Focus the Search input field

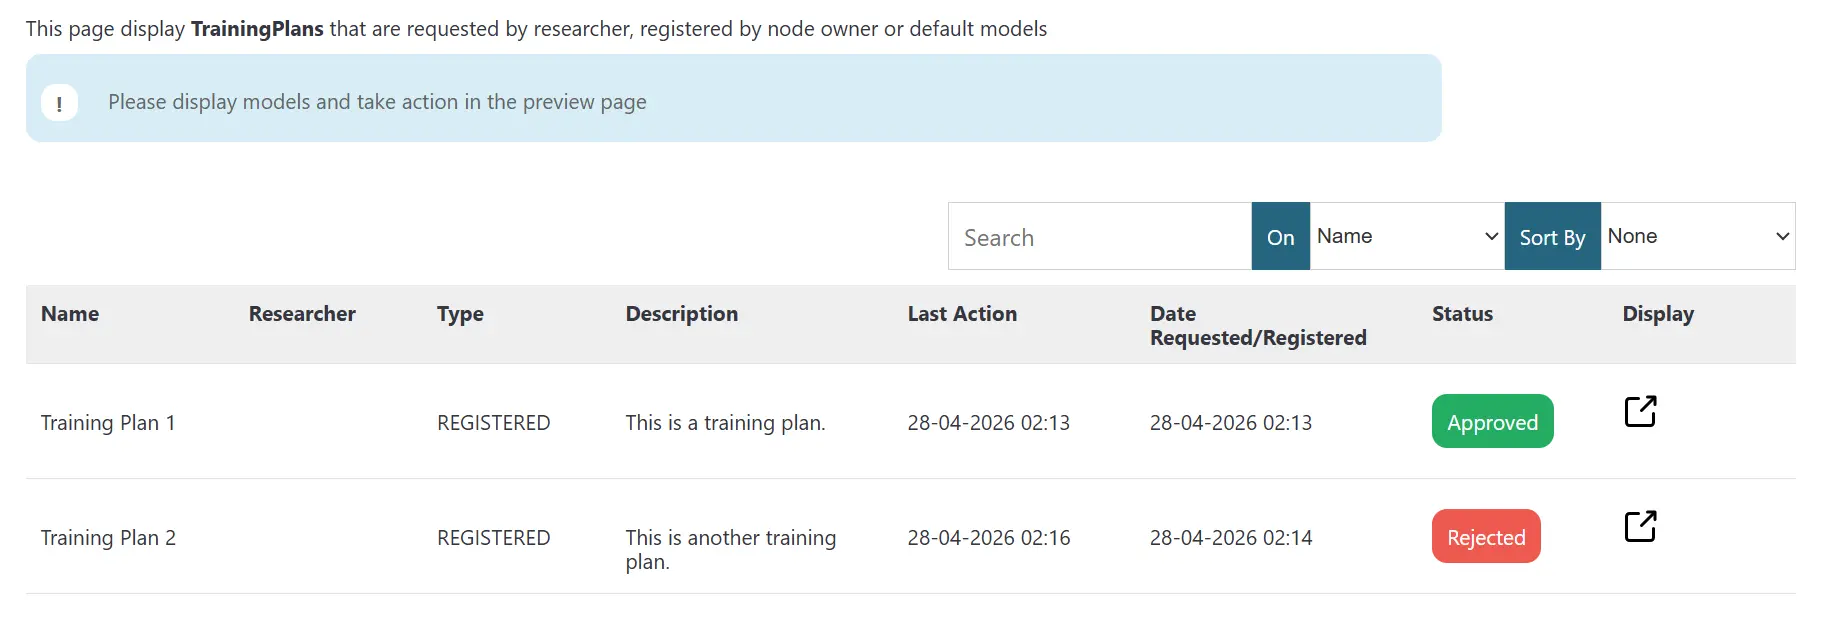(1100, 236)
